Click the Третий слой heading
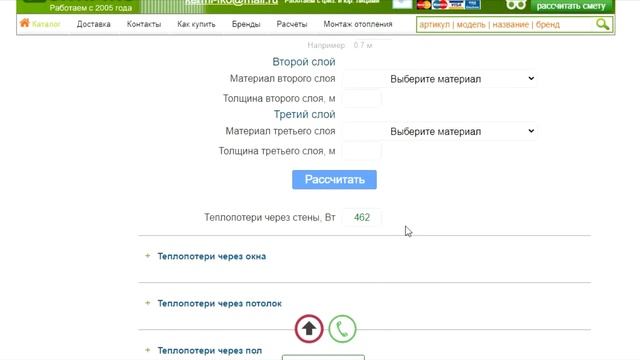This screenshot has height=360, width=640. [x=304, y=114]
